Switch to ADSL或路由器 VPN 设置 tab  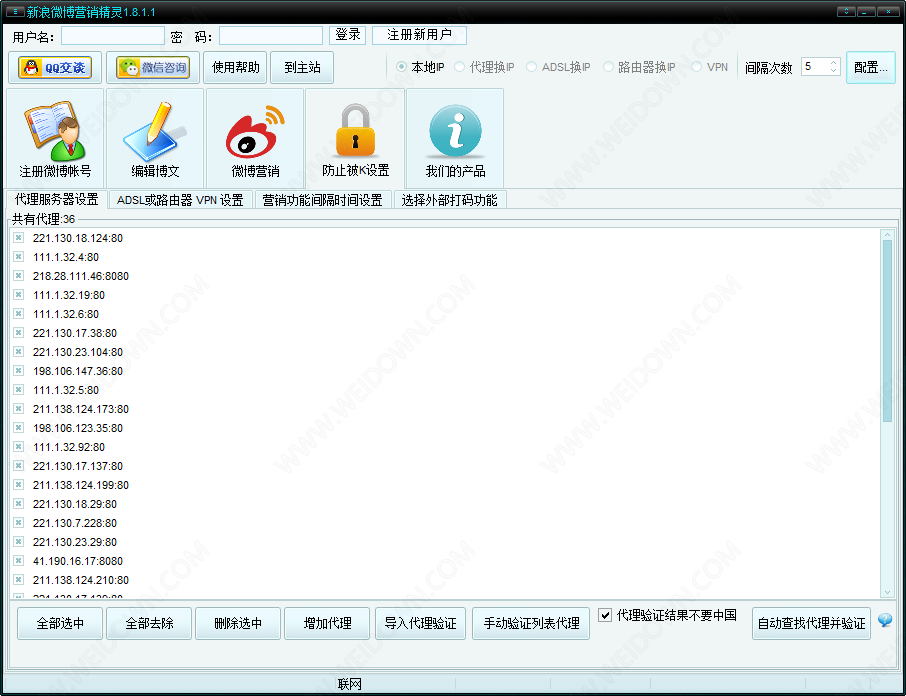tap(180, 200)
